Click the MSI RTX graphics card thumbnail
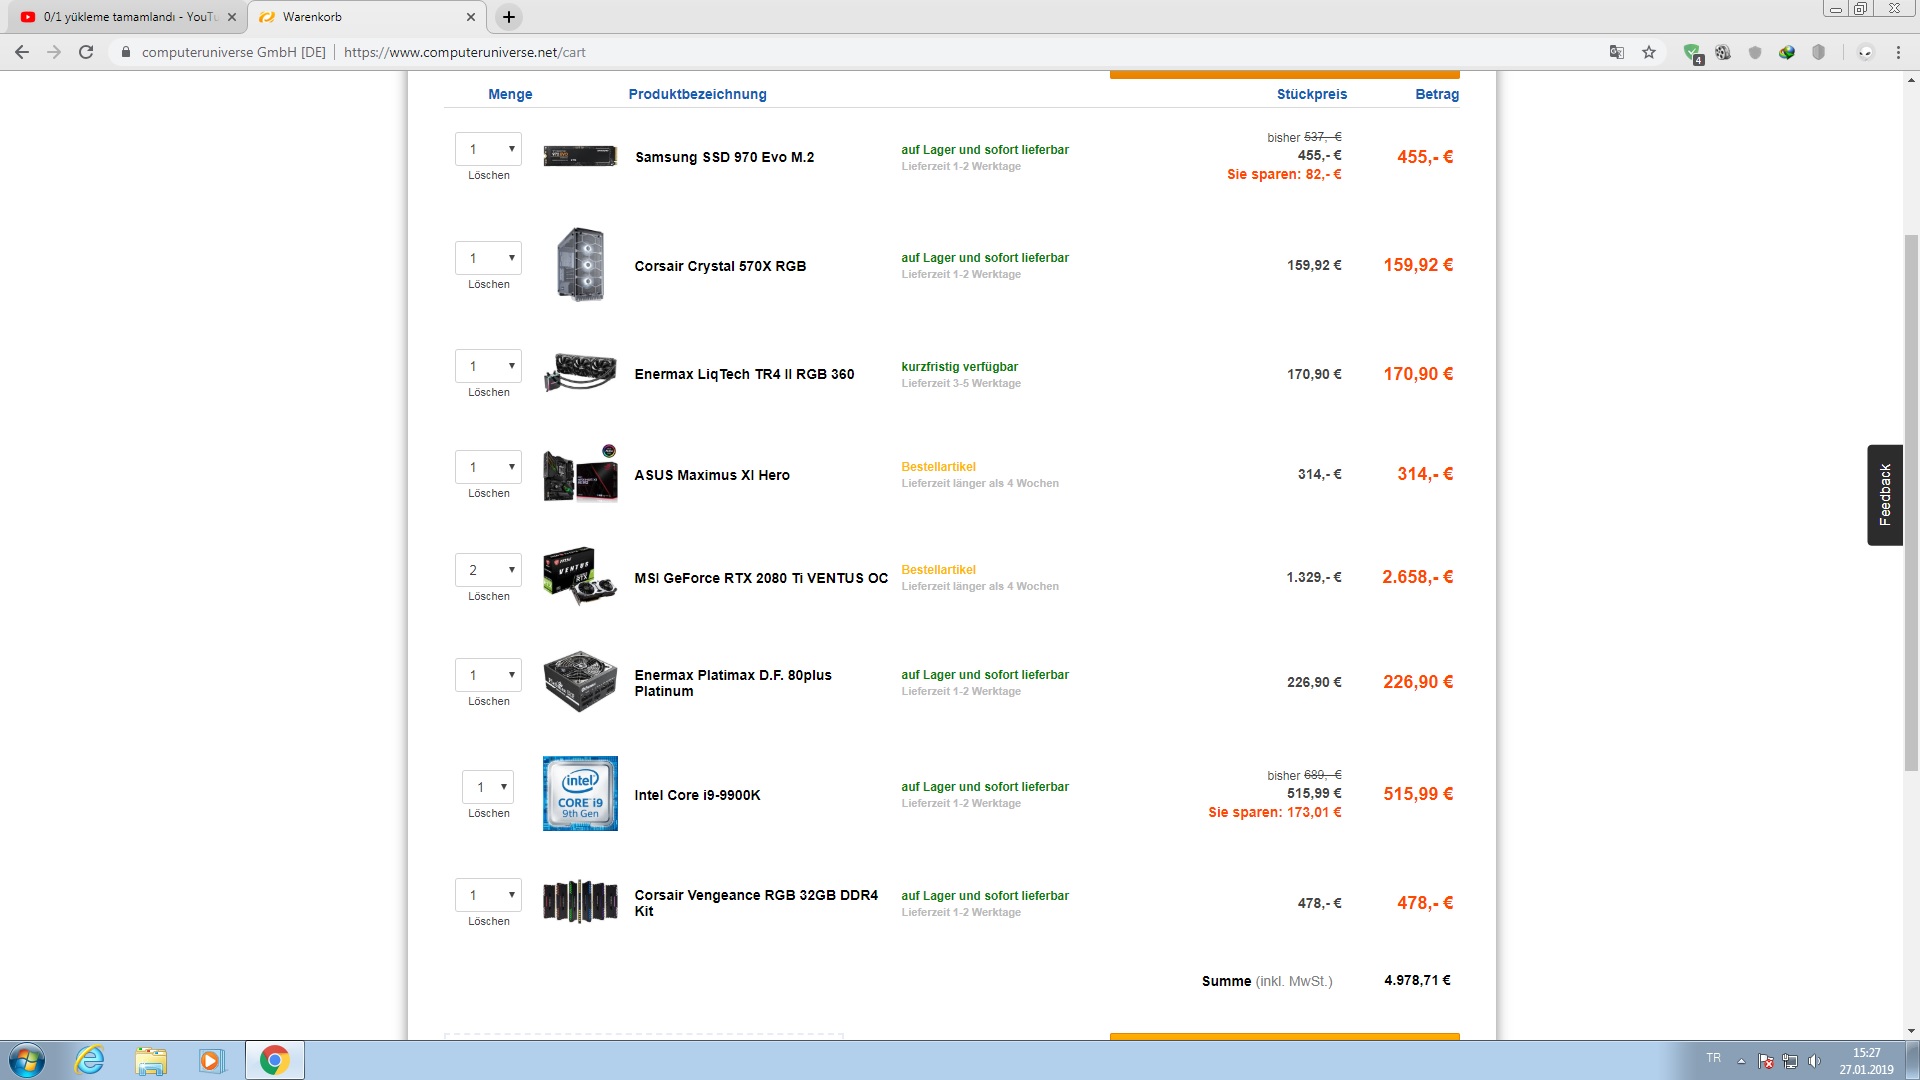The width and height of the screenshot is (1920, 1080). (580, 576)
